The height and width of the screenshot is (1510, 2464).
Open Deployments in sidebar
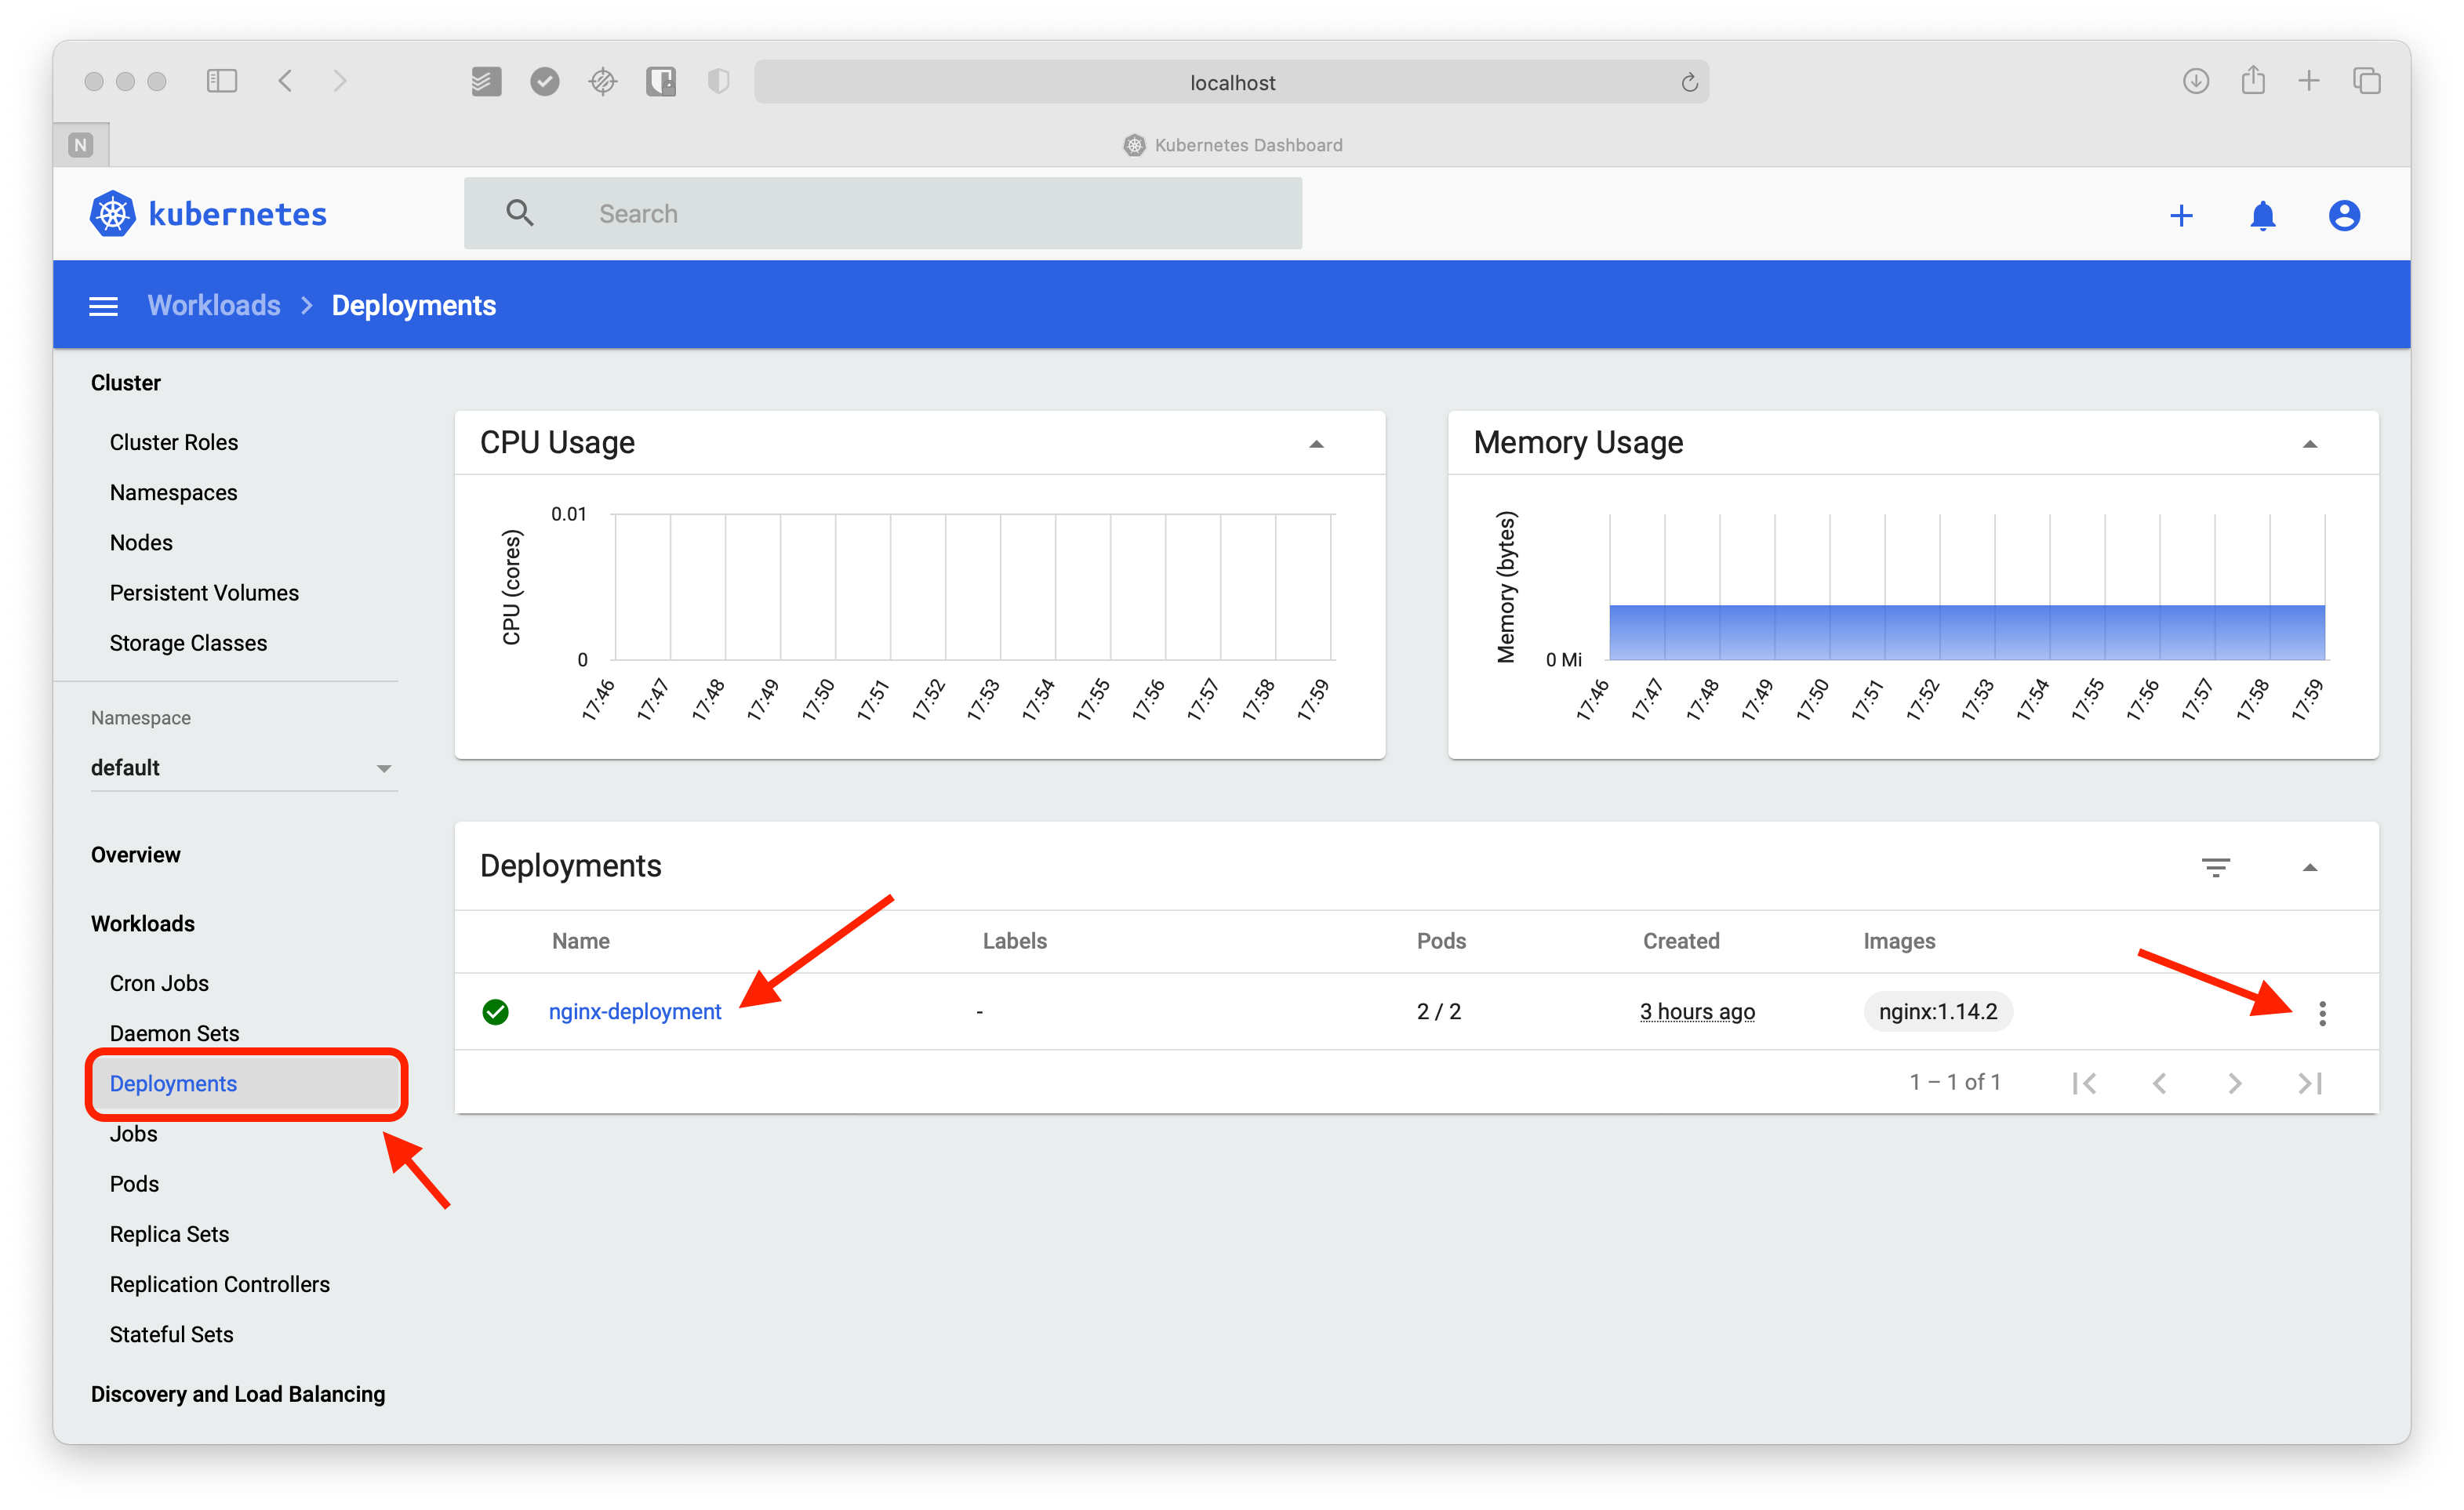coord(246,1084)
